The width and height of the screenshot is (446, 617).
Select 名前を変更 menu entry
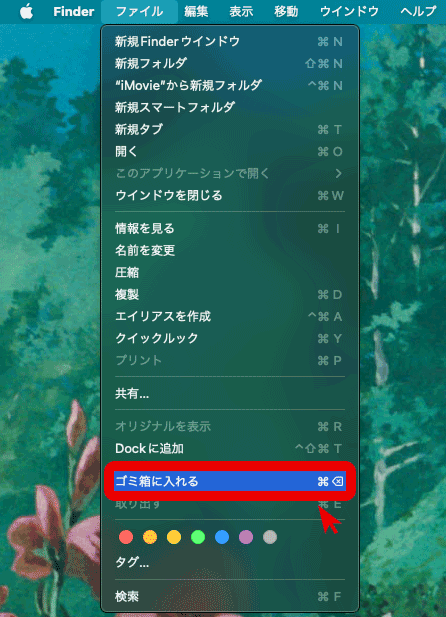(x=230, y=250)
